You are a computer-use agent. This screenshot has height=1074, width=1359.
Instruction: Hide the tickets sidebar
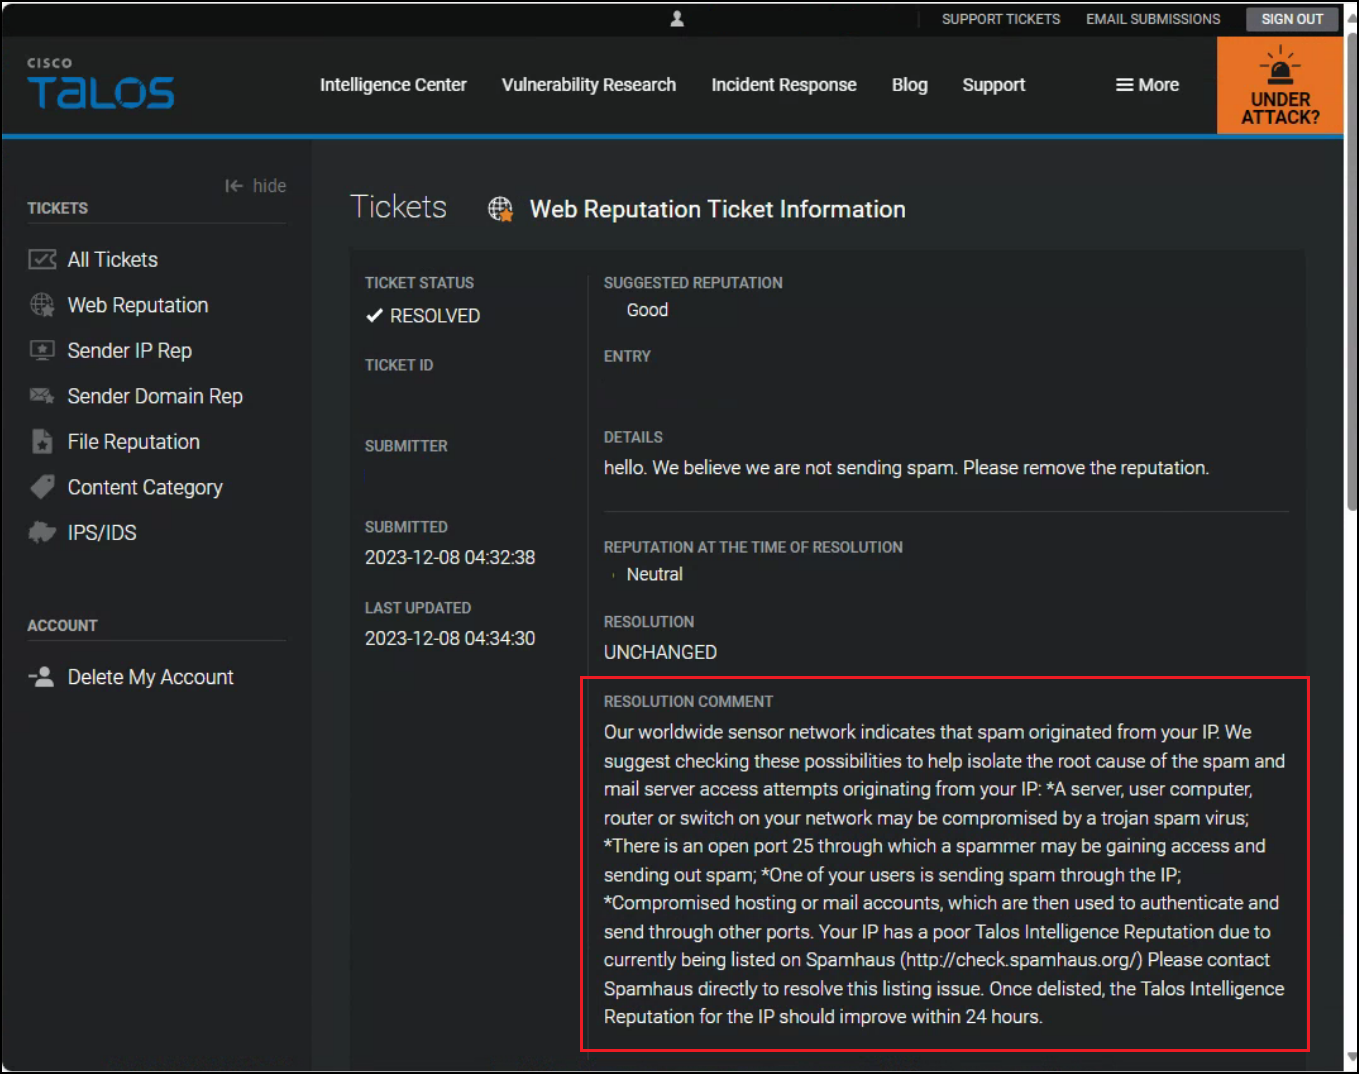click(x=256, y=186)
